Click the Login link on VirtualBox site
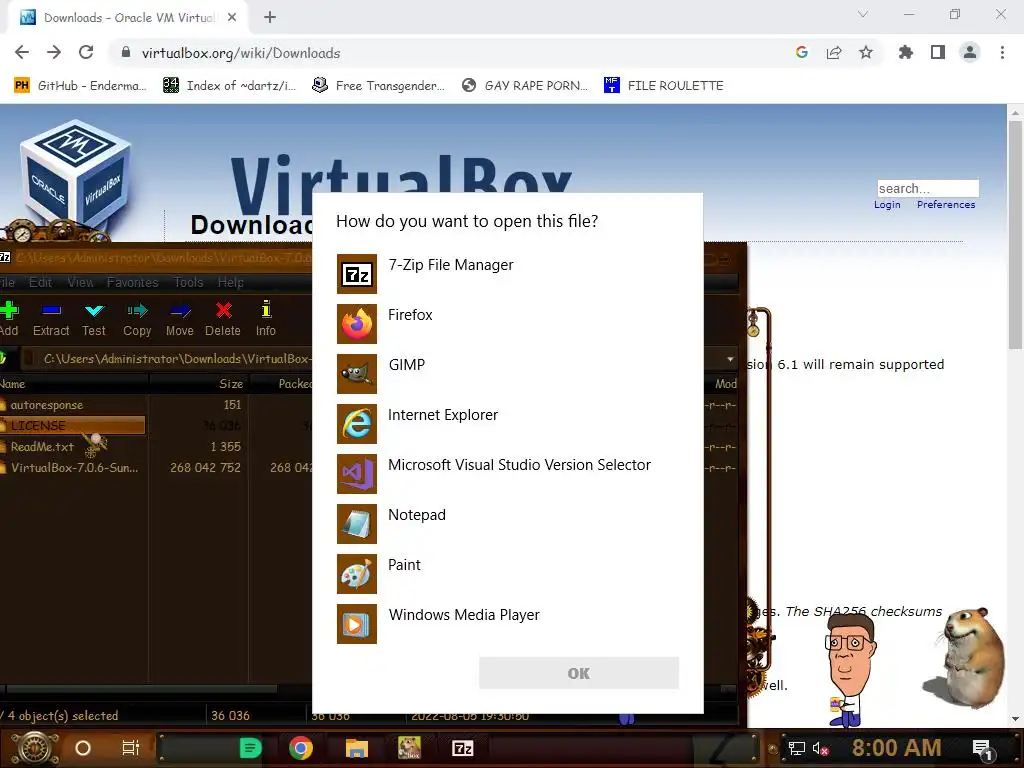 (x=887, y=204)
